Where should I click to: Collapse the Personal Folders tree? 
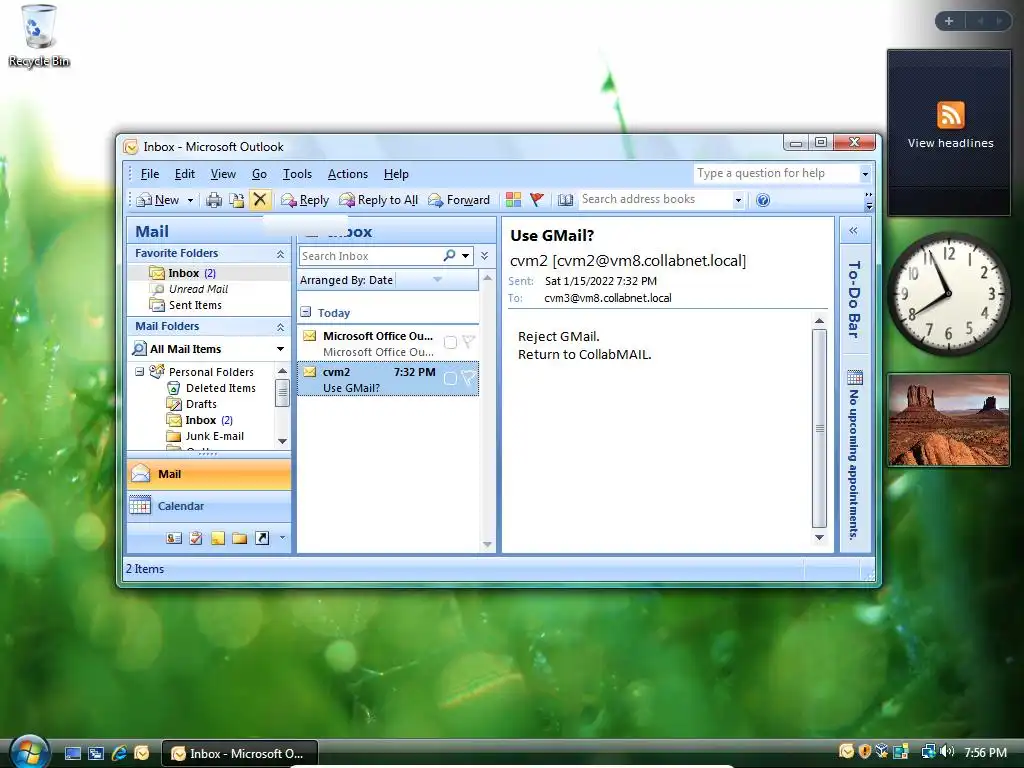[x=139, y=372]
